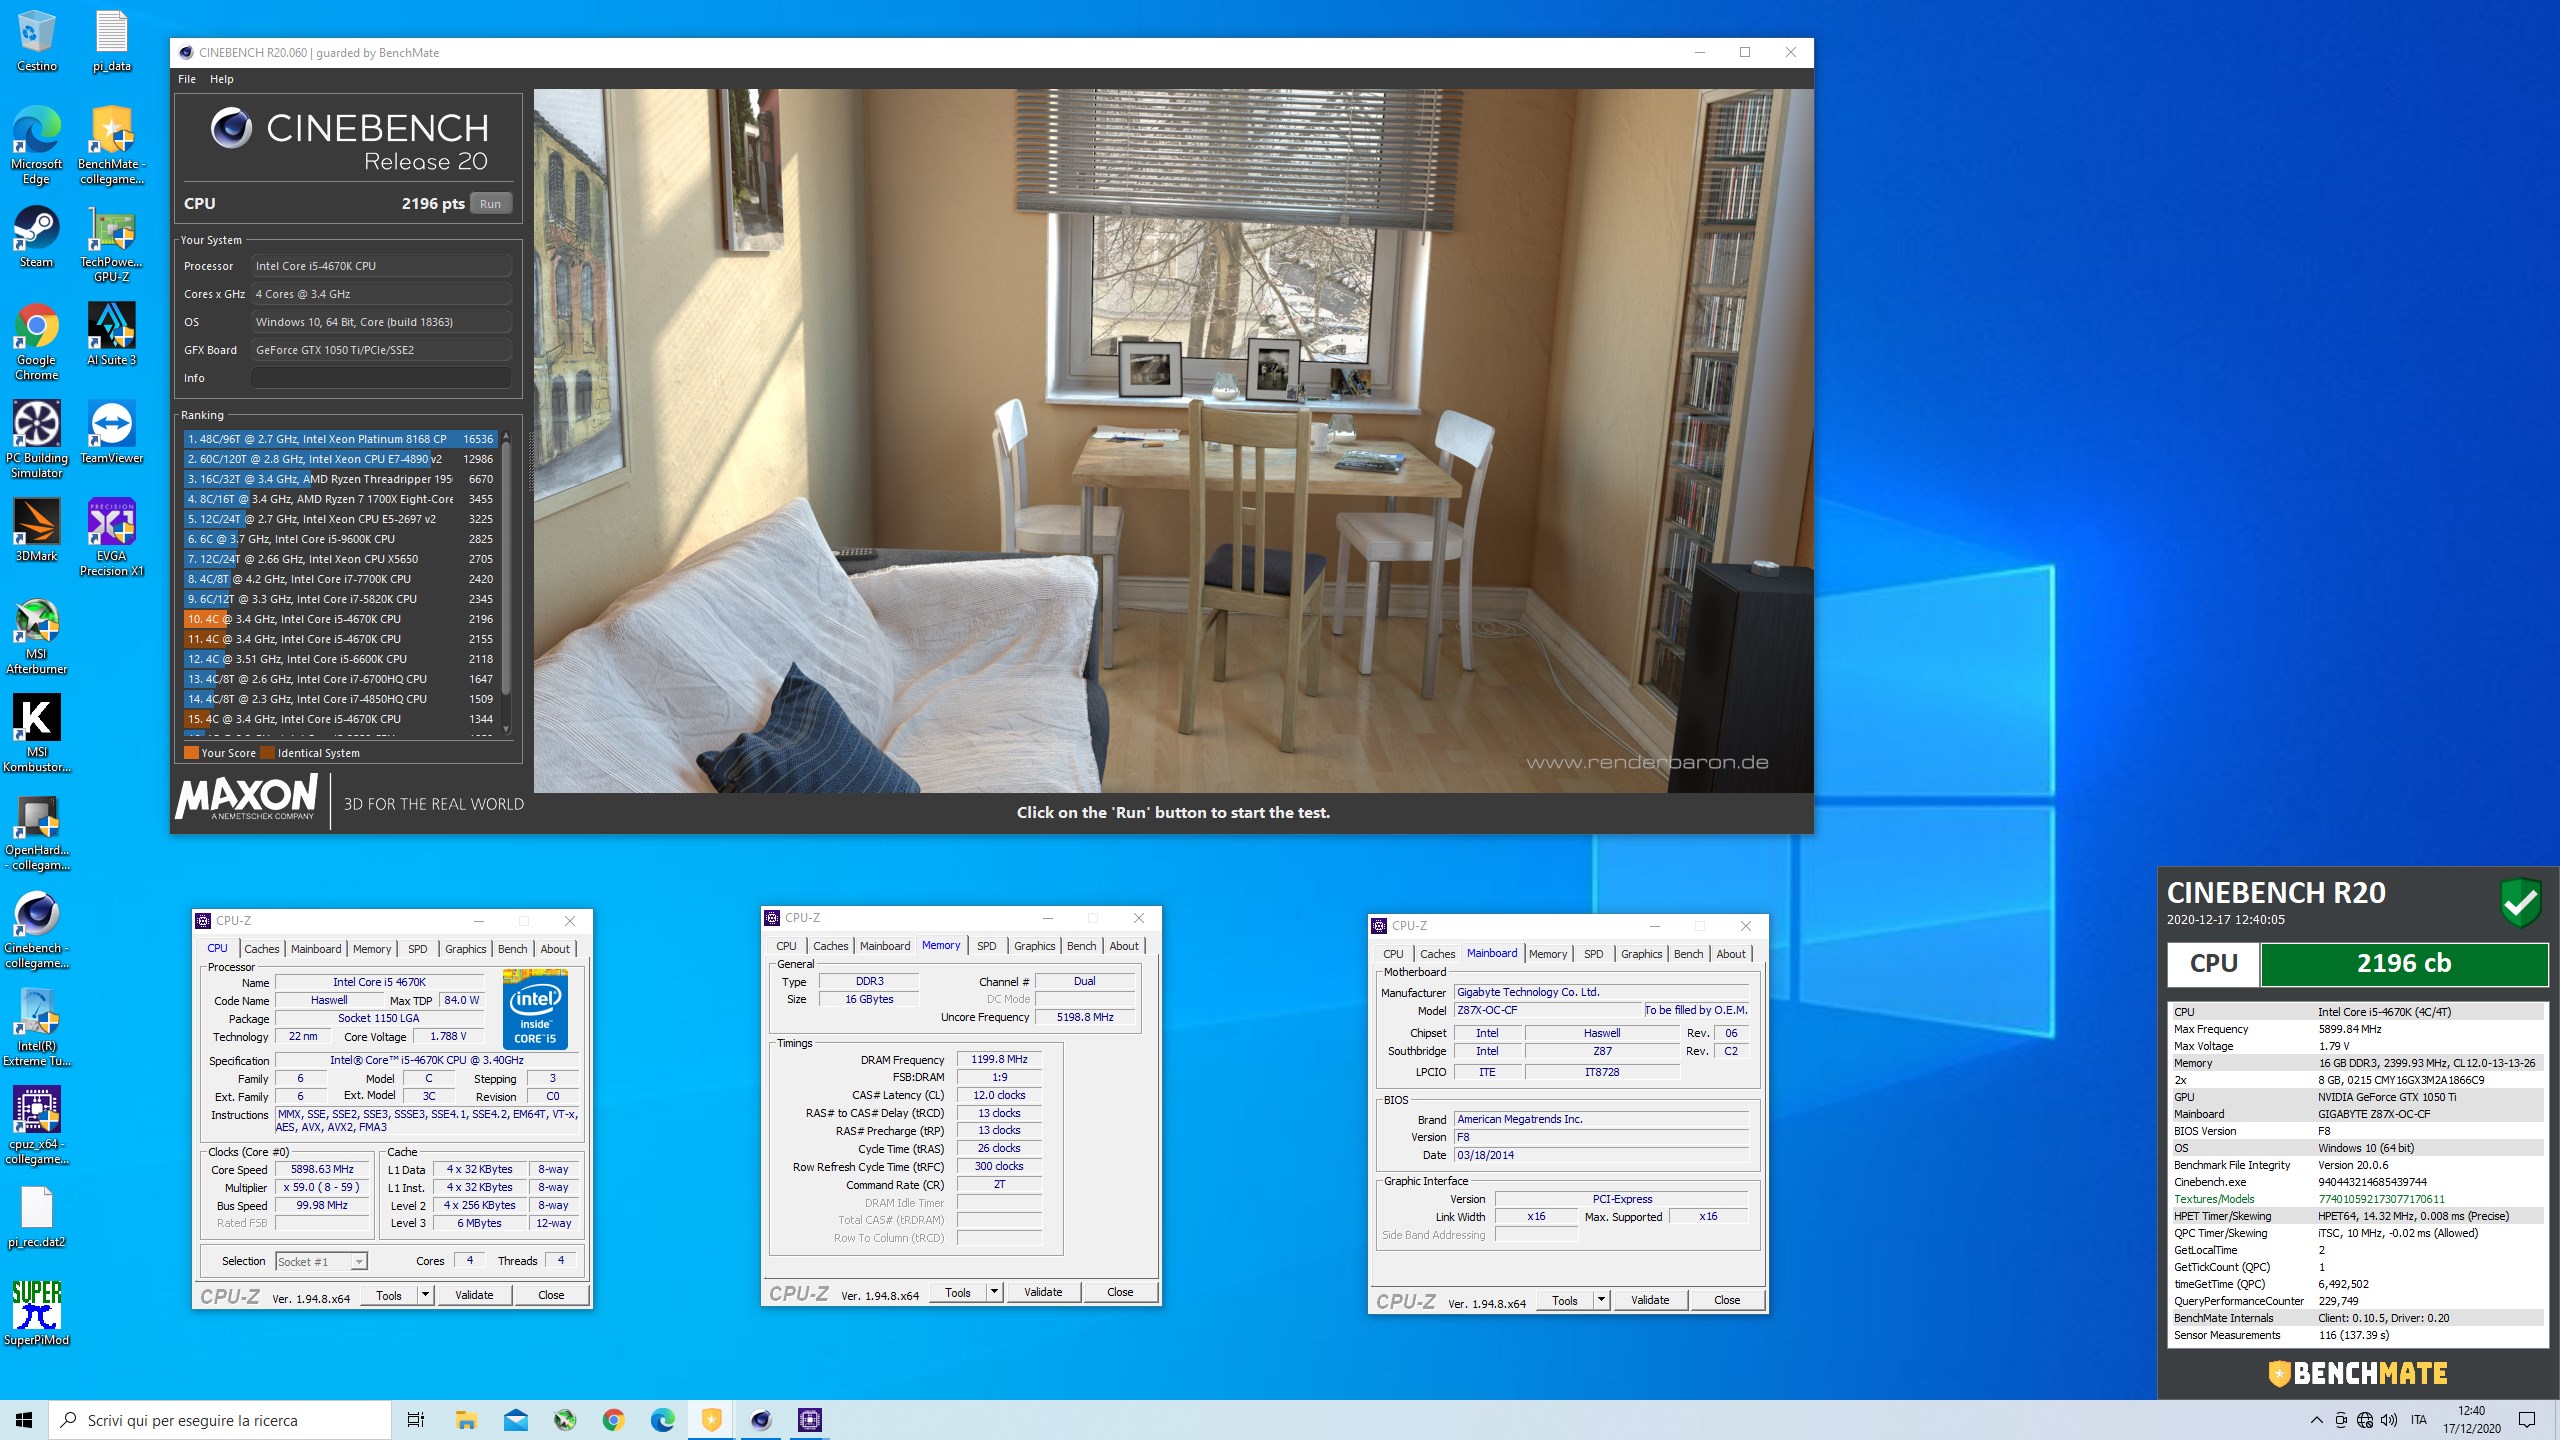Open AI Suite 3 shortcut
Viewport: 2560px width, 1440px height.
point(112,335)
